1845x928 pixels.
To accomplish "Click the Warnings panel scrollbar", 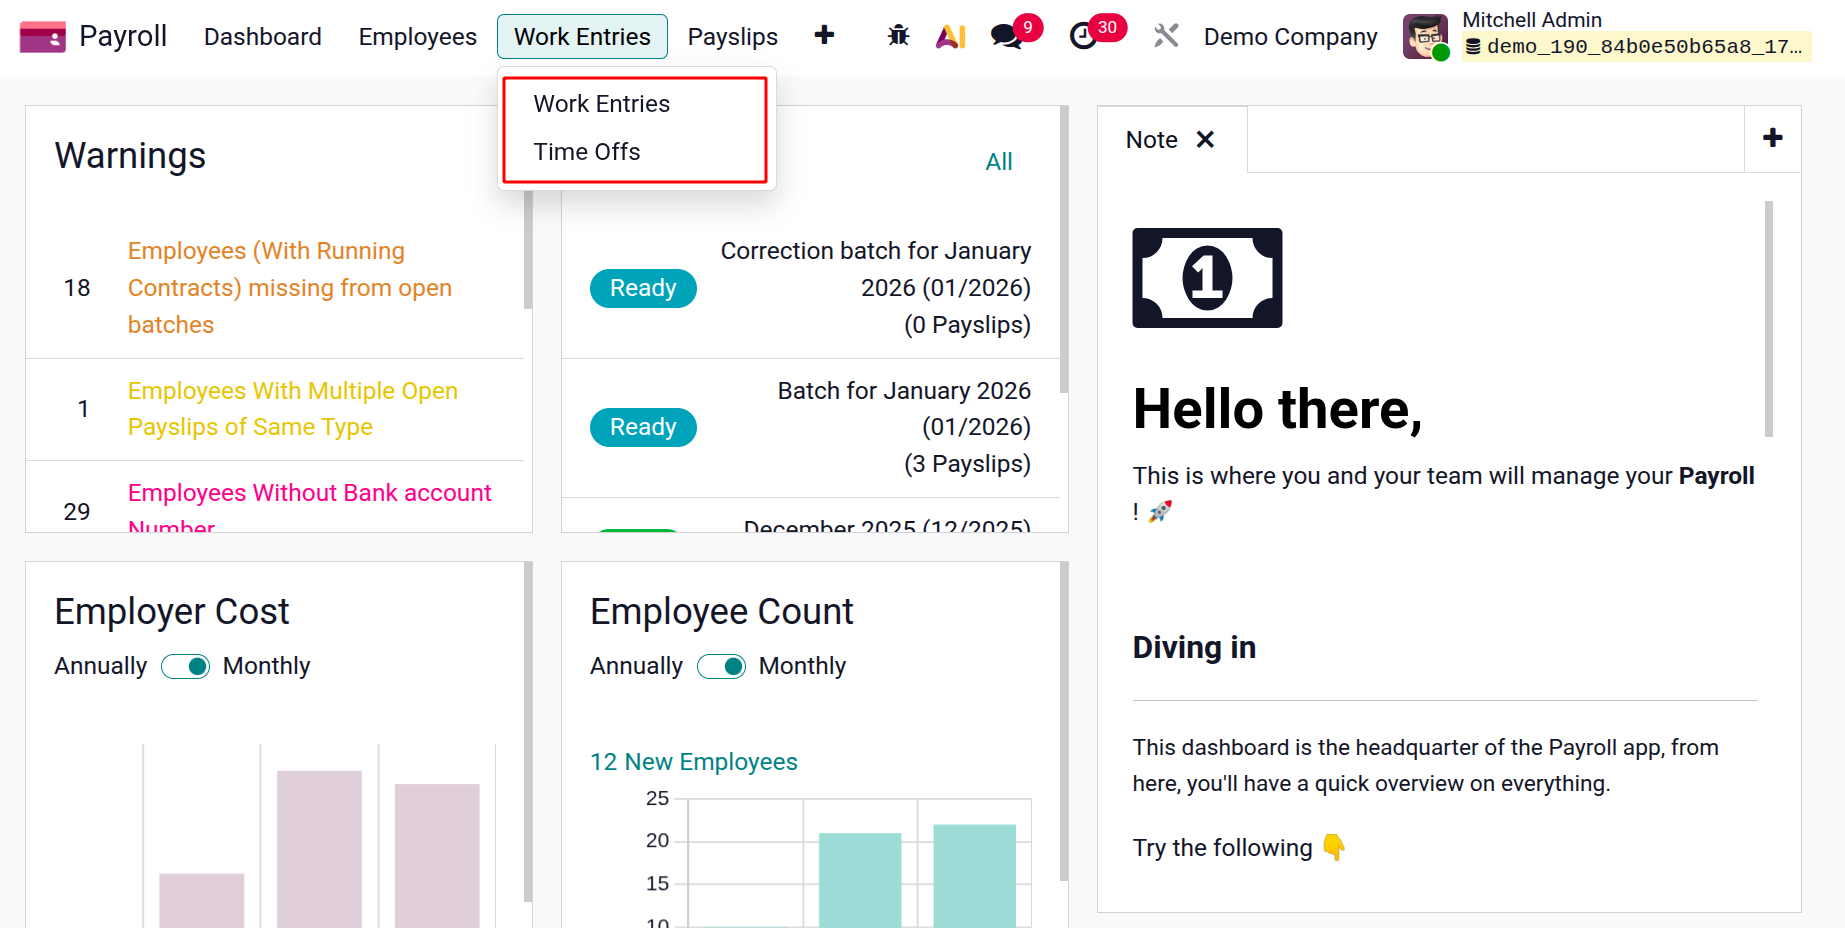I will click(528, 250).
